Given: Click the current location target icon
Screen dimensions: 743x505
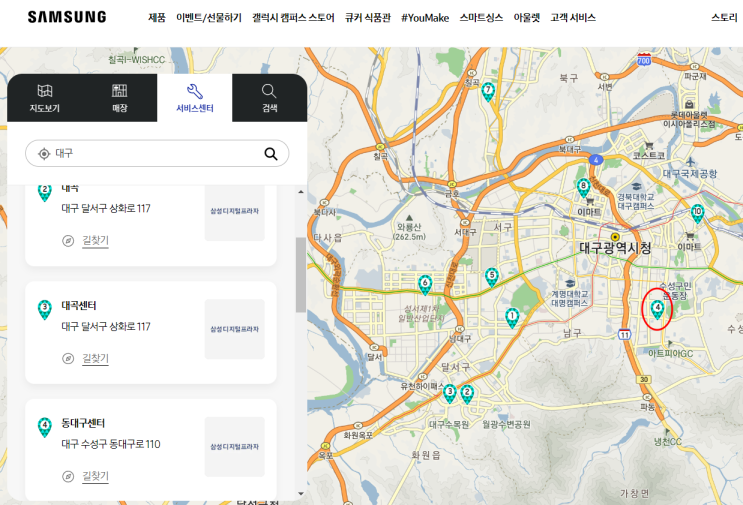Looking at the screenshot, I should [x=44, y=153].
